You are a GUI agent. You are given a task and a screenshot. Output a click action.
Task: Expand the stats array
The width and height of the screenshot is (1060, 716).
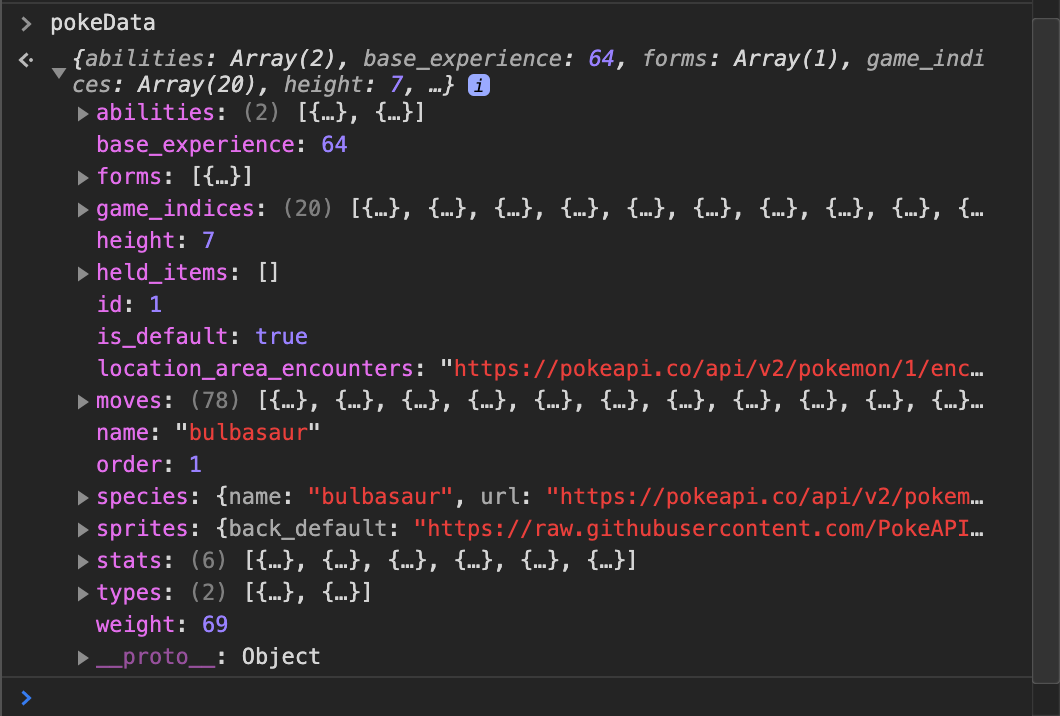(83, 561)
